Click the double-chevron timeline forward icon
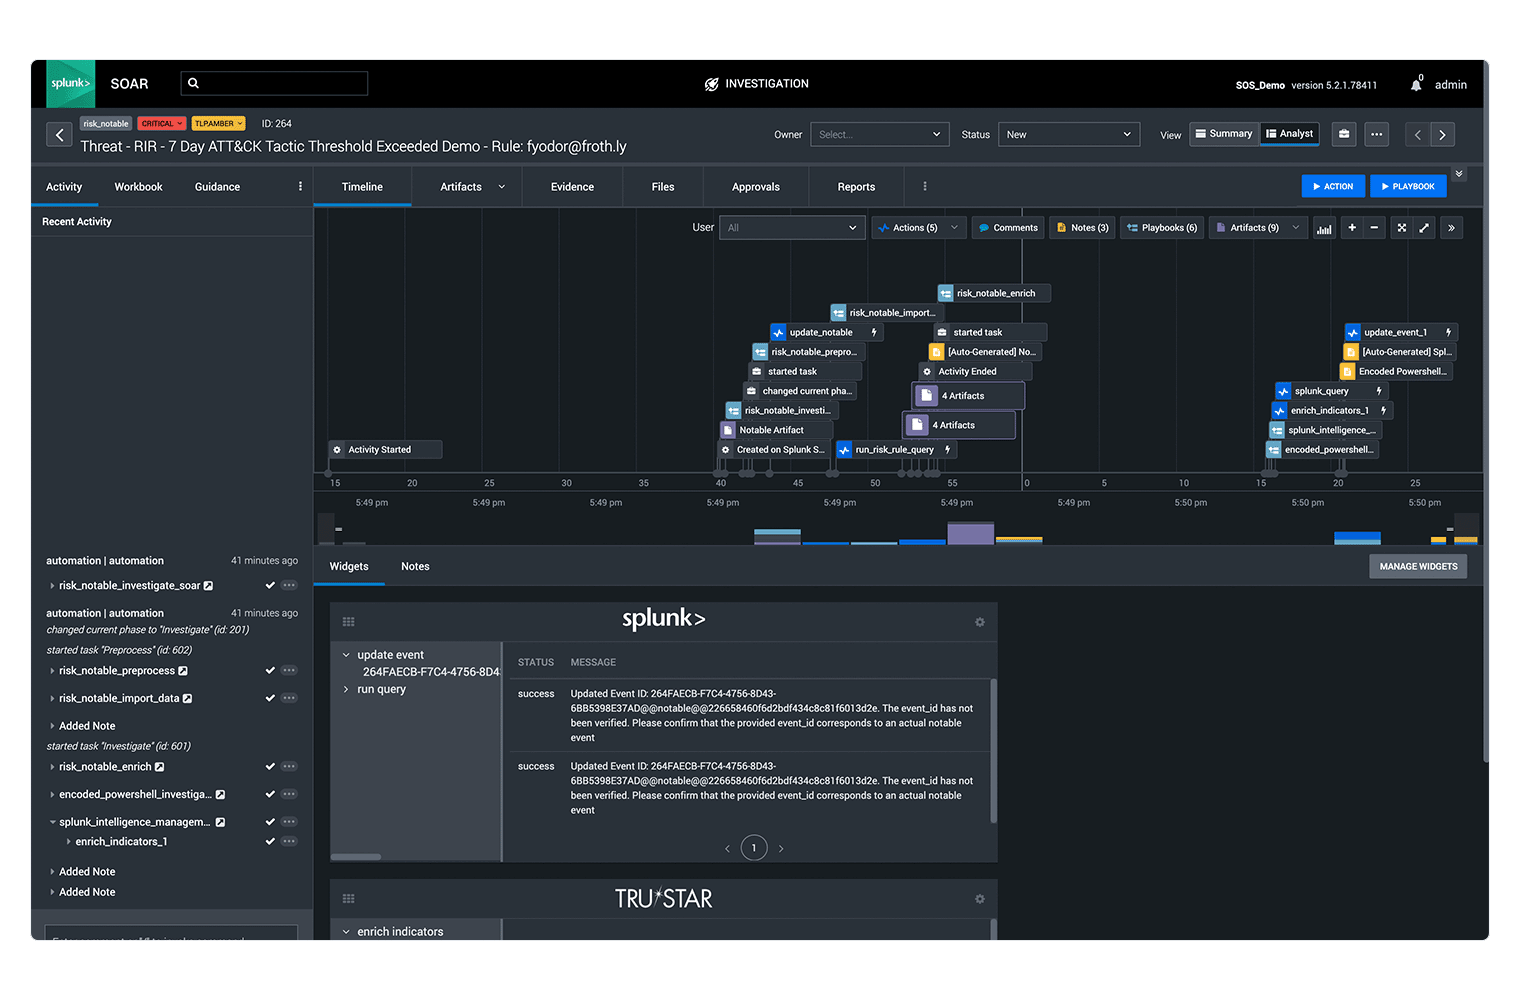This screenshot has height=1000, width=1520. click(1451, 228)
